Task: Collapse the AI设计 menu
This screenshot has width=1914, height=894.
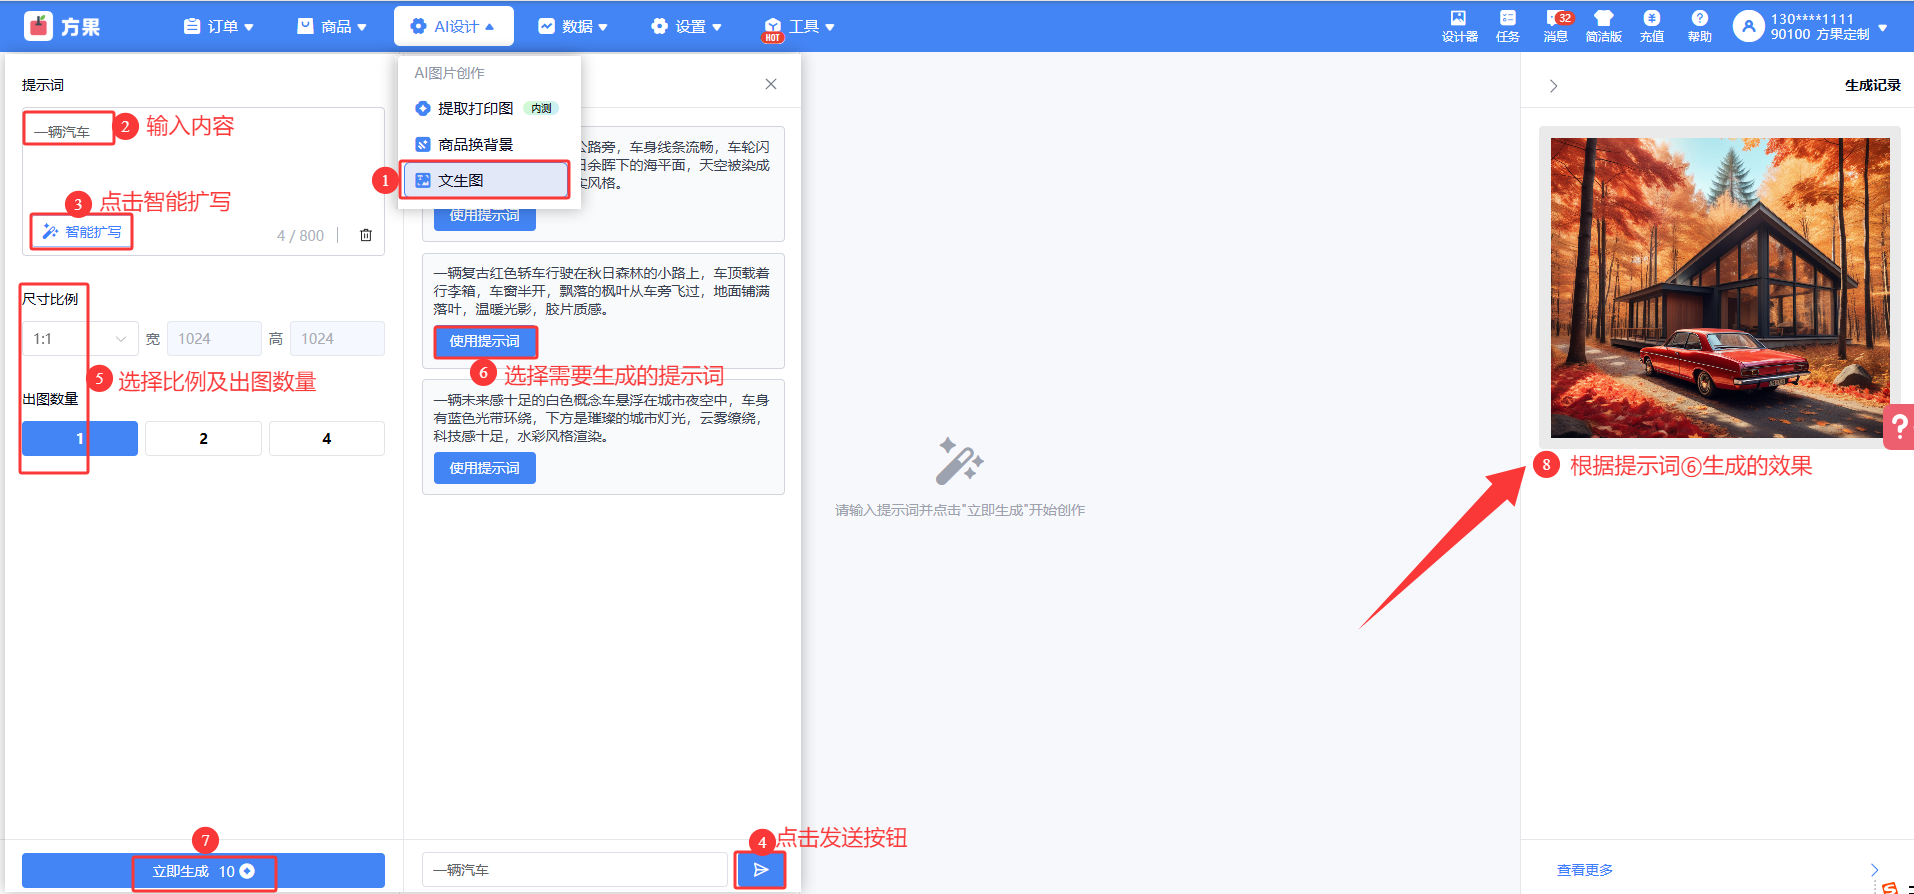Action: tap(454, 26)
